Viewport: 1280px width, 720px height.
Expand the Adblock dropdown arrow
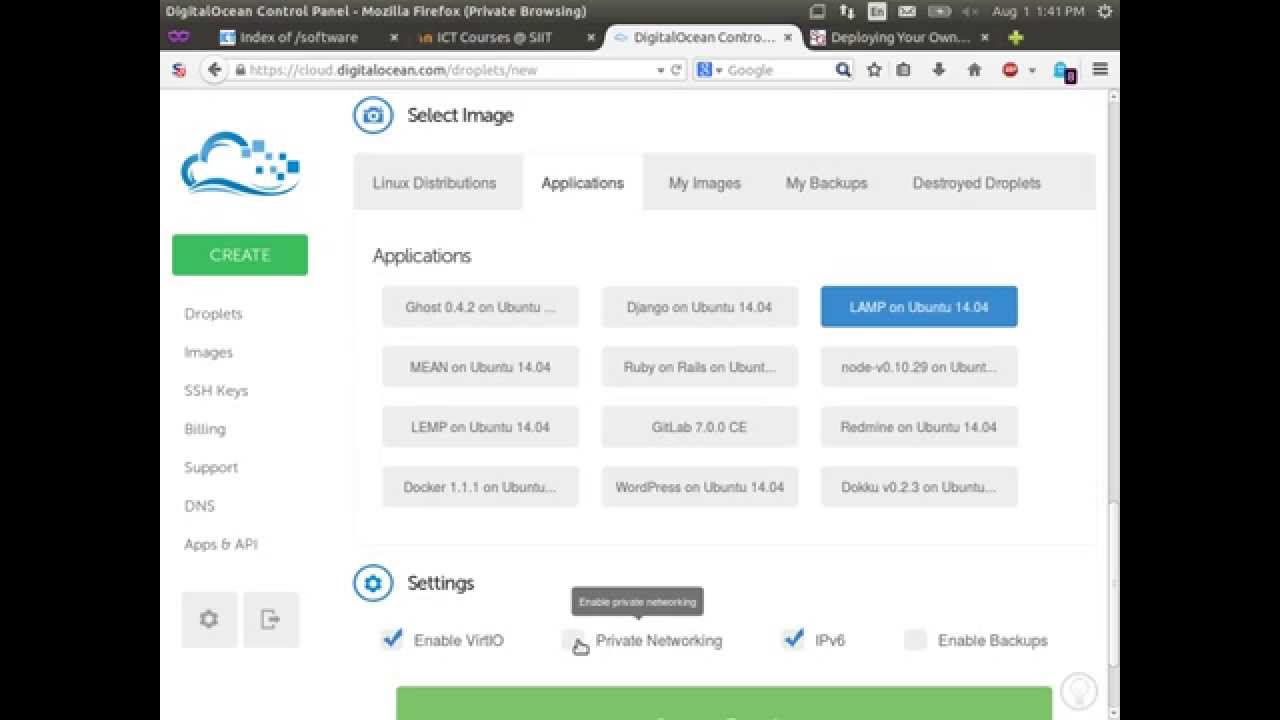(1032, 70)
